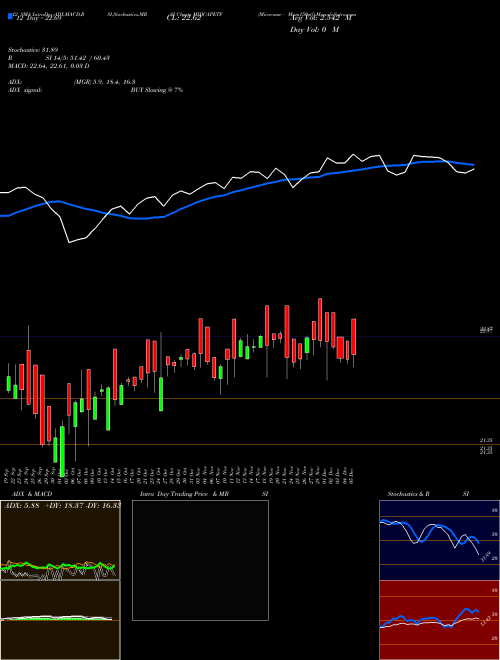Click the 'SI 14/3: 31.42 / 69.48' reading
Viewport: 500px width, 660px height.
[78, 58]
